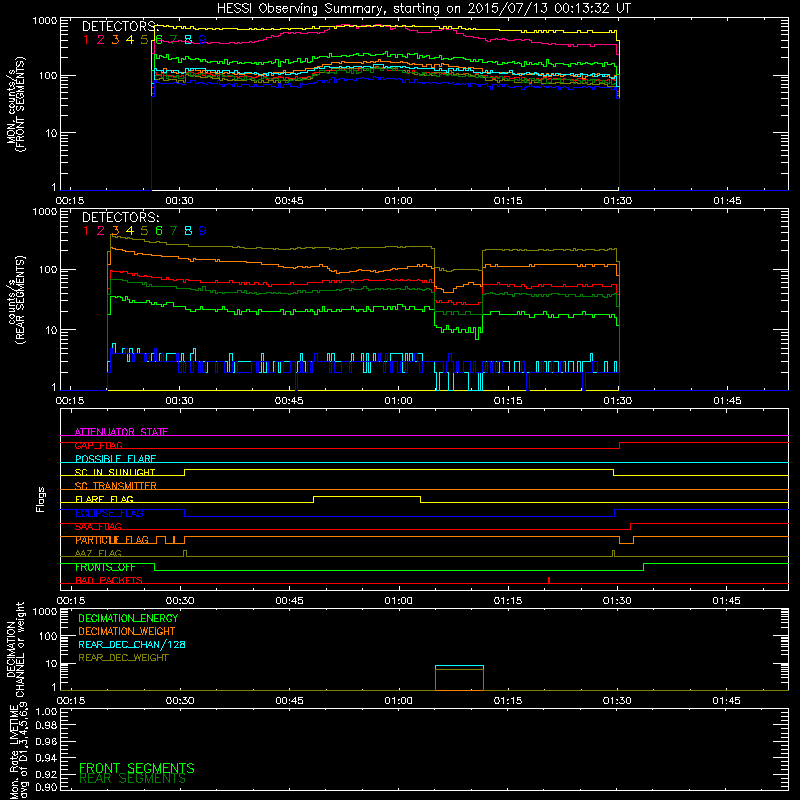Viewport: 800px width, 800px height.
Task: Click the DECIMATION_ENERGY legend entry
Action: pyautogui.click(x=128, y=618)
